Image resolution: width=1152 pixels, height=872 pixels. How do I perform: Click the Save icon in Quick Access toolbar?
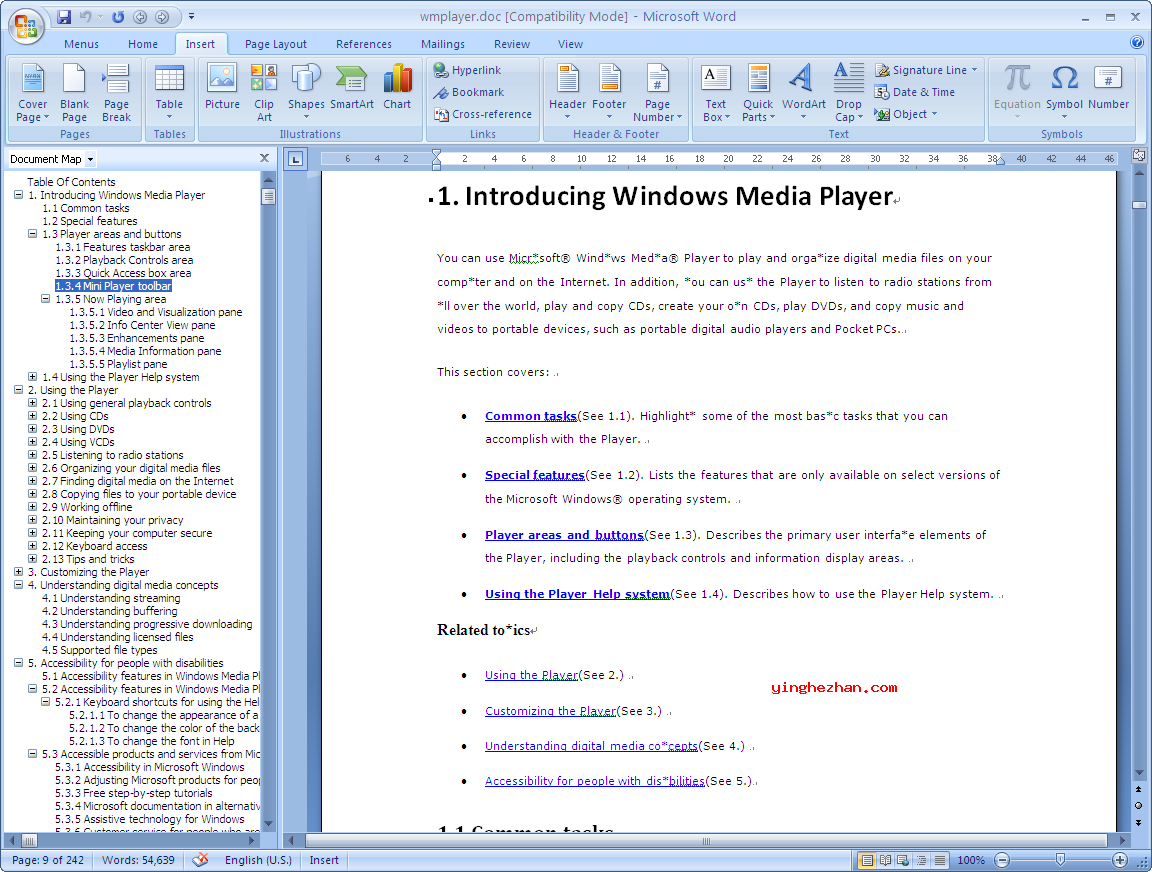point(65,17)
